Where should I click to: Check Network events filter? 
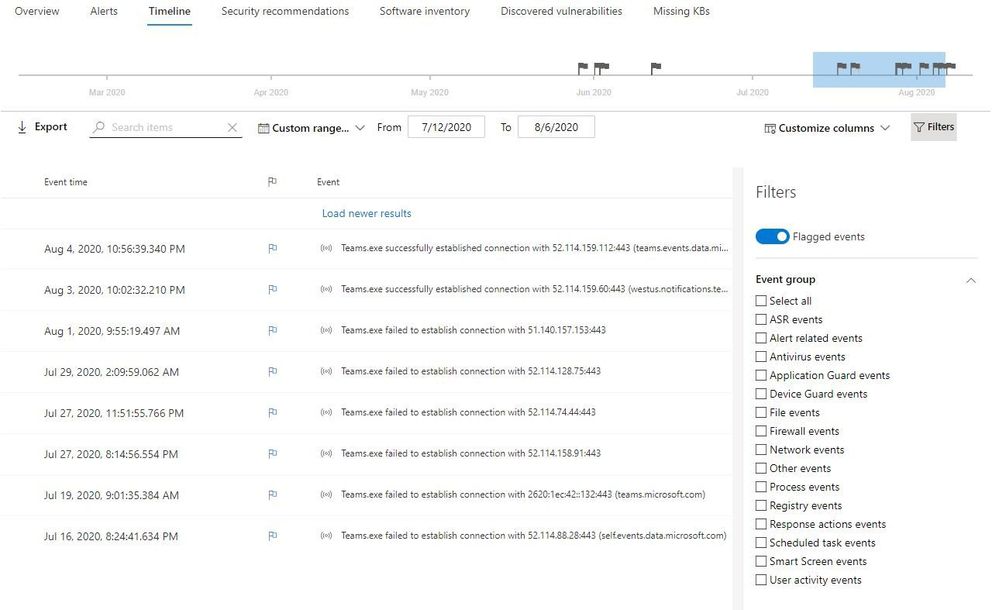point(761,449)
